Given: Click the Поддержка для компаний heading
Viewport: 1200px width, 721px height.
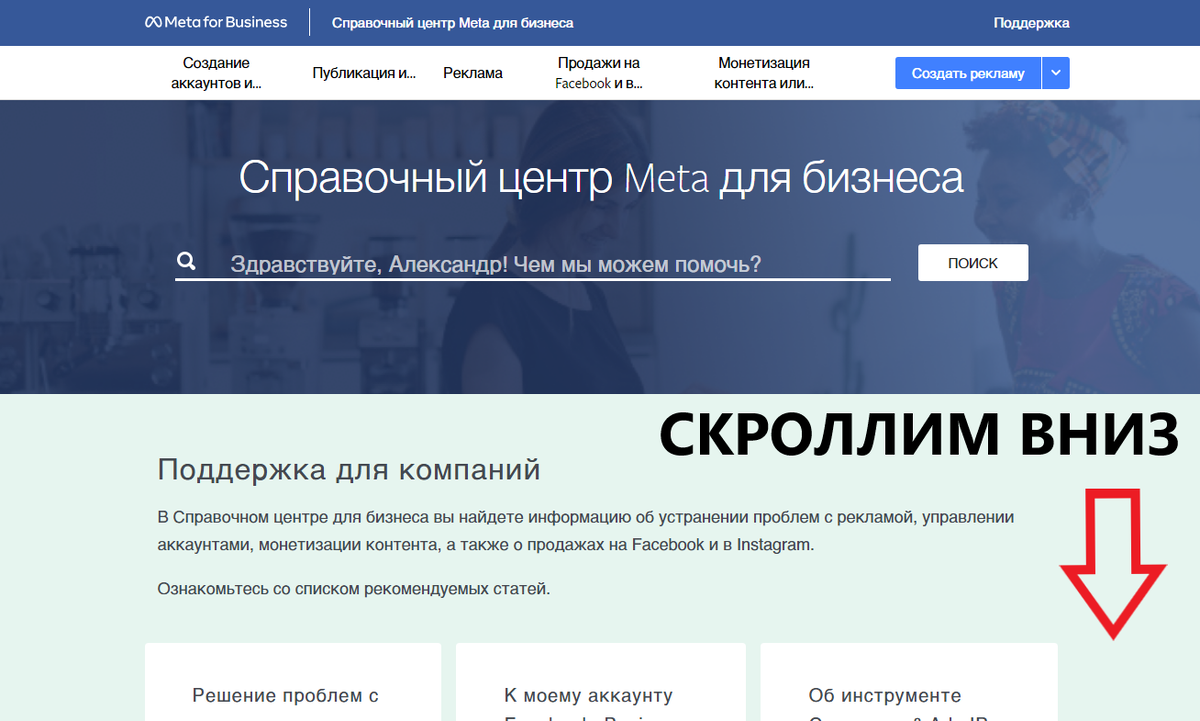Looking at the screenshot, I should click(x=348, y=468).
